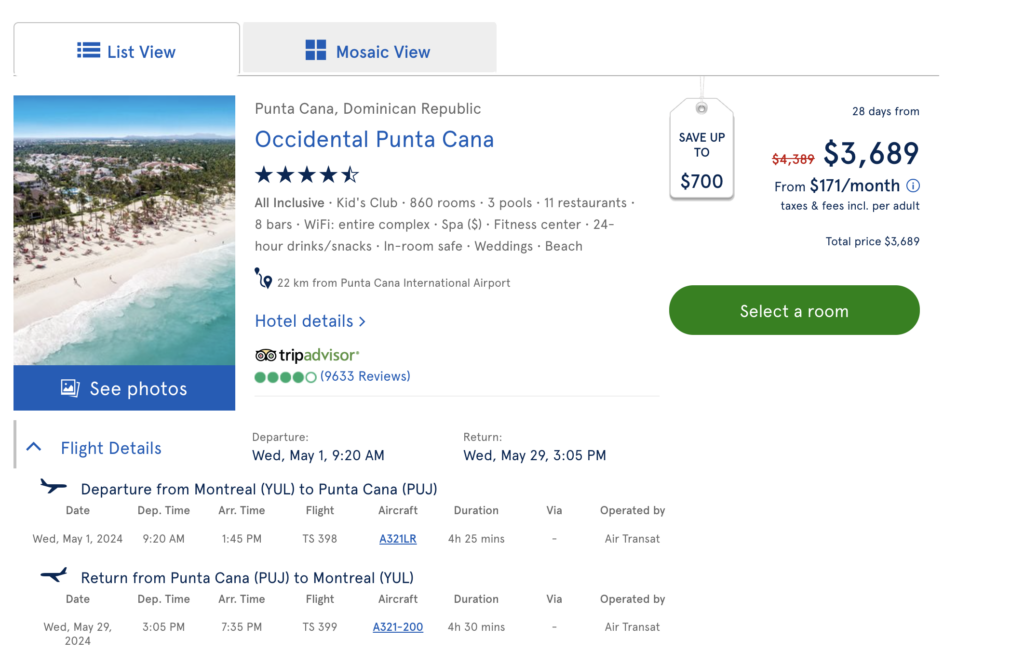Image resolution: width=1024 pixels, height=665 pixels.
Task: Open the monthly price info tooltip icon
Action: click(913, 185)
